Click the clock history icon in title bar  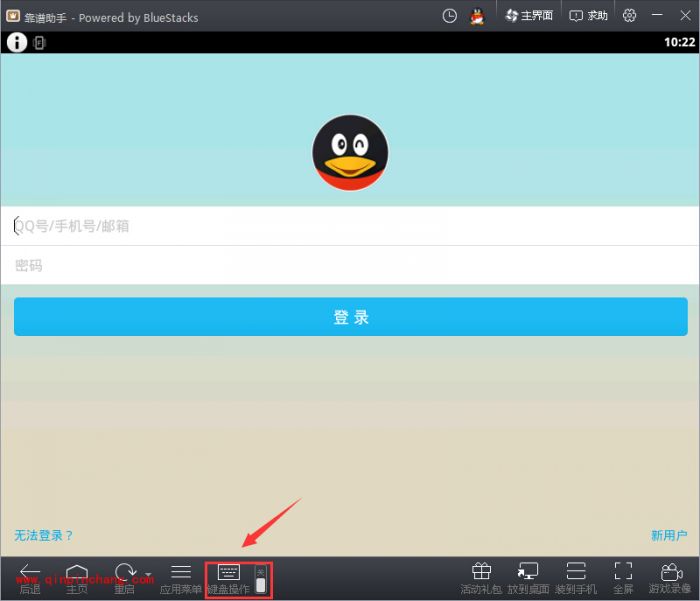pos(450,16)
